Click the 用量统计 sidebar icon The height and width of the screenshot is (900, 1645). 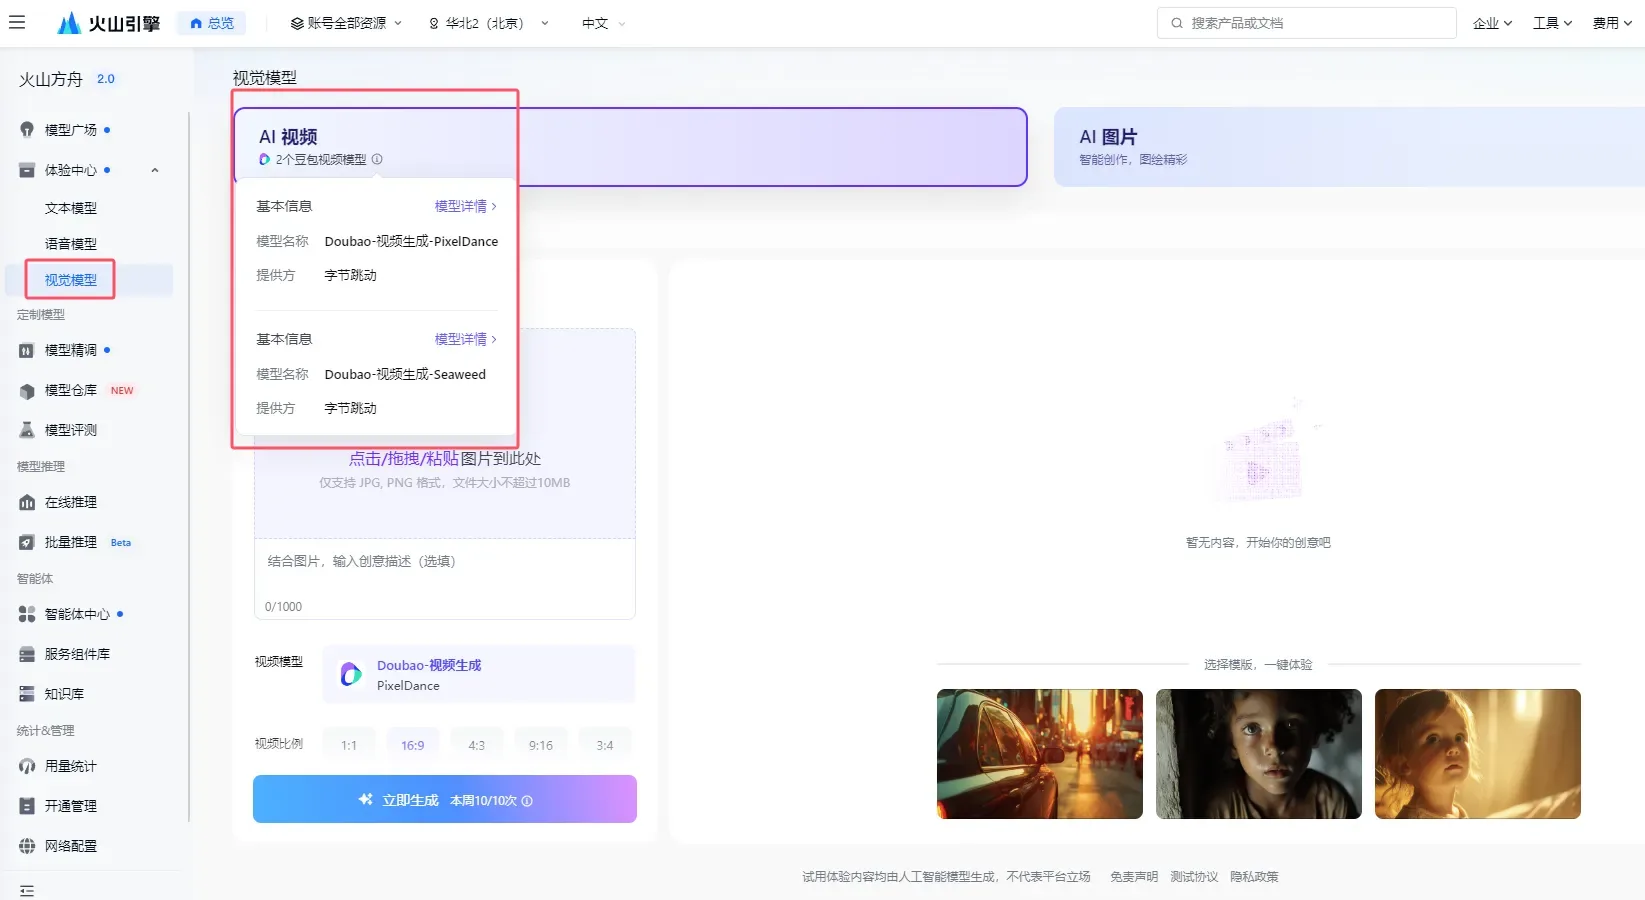[x=27, y=766]
